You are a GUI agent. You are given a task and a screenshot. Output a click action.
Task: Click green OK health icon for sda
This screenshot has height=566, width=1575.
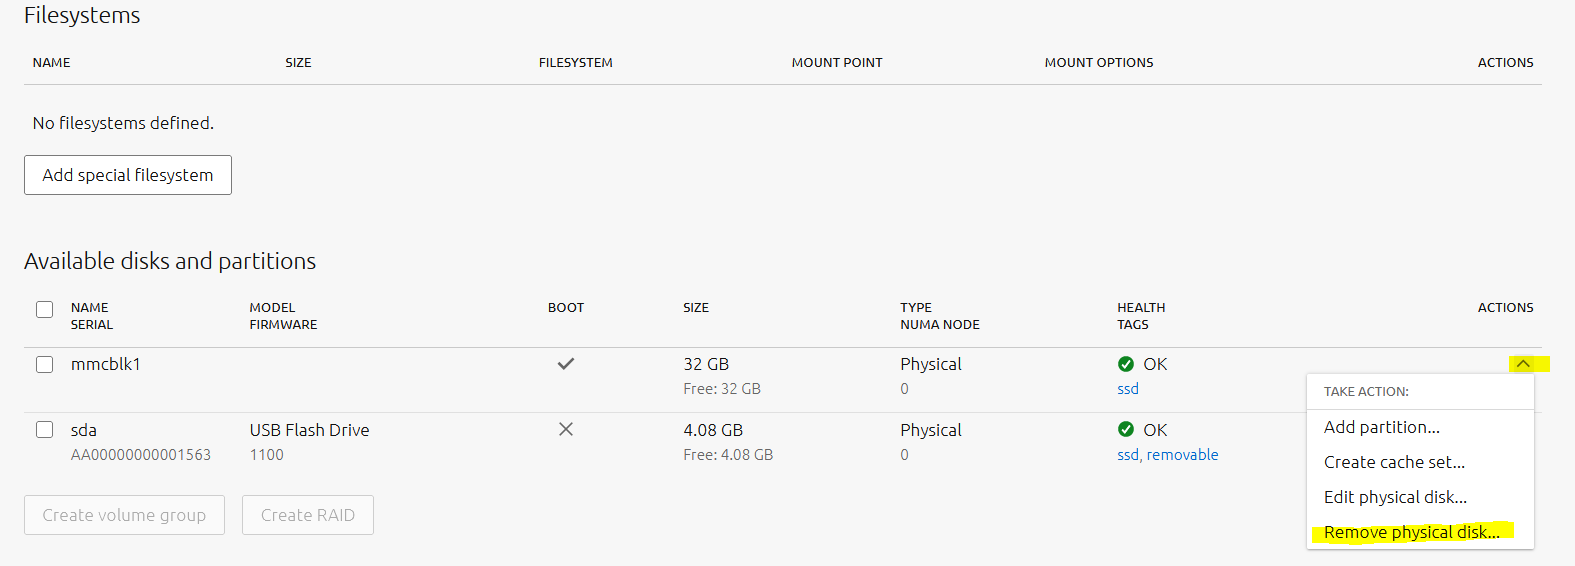tap(1126, 429)
